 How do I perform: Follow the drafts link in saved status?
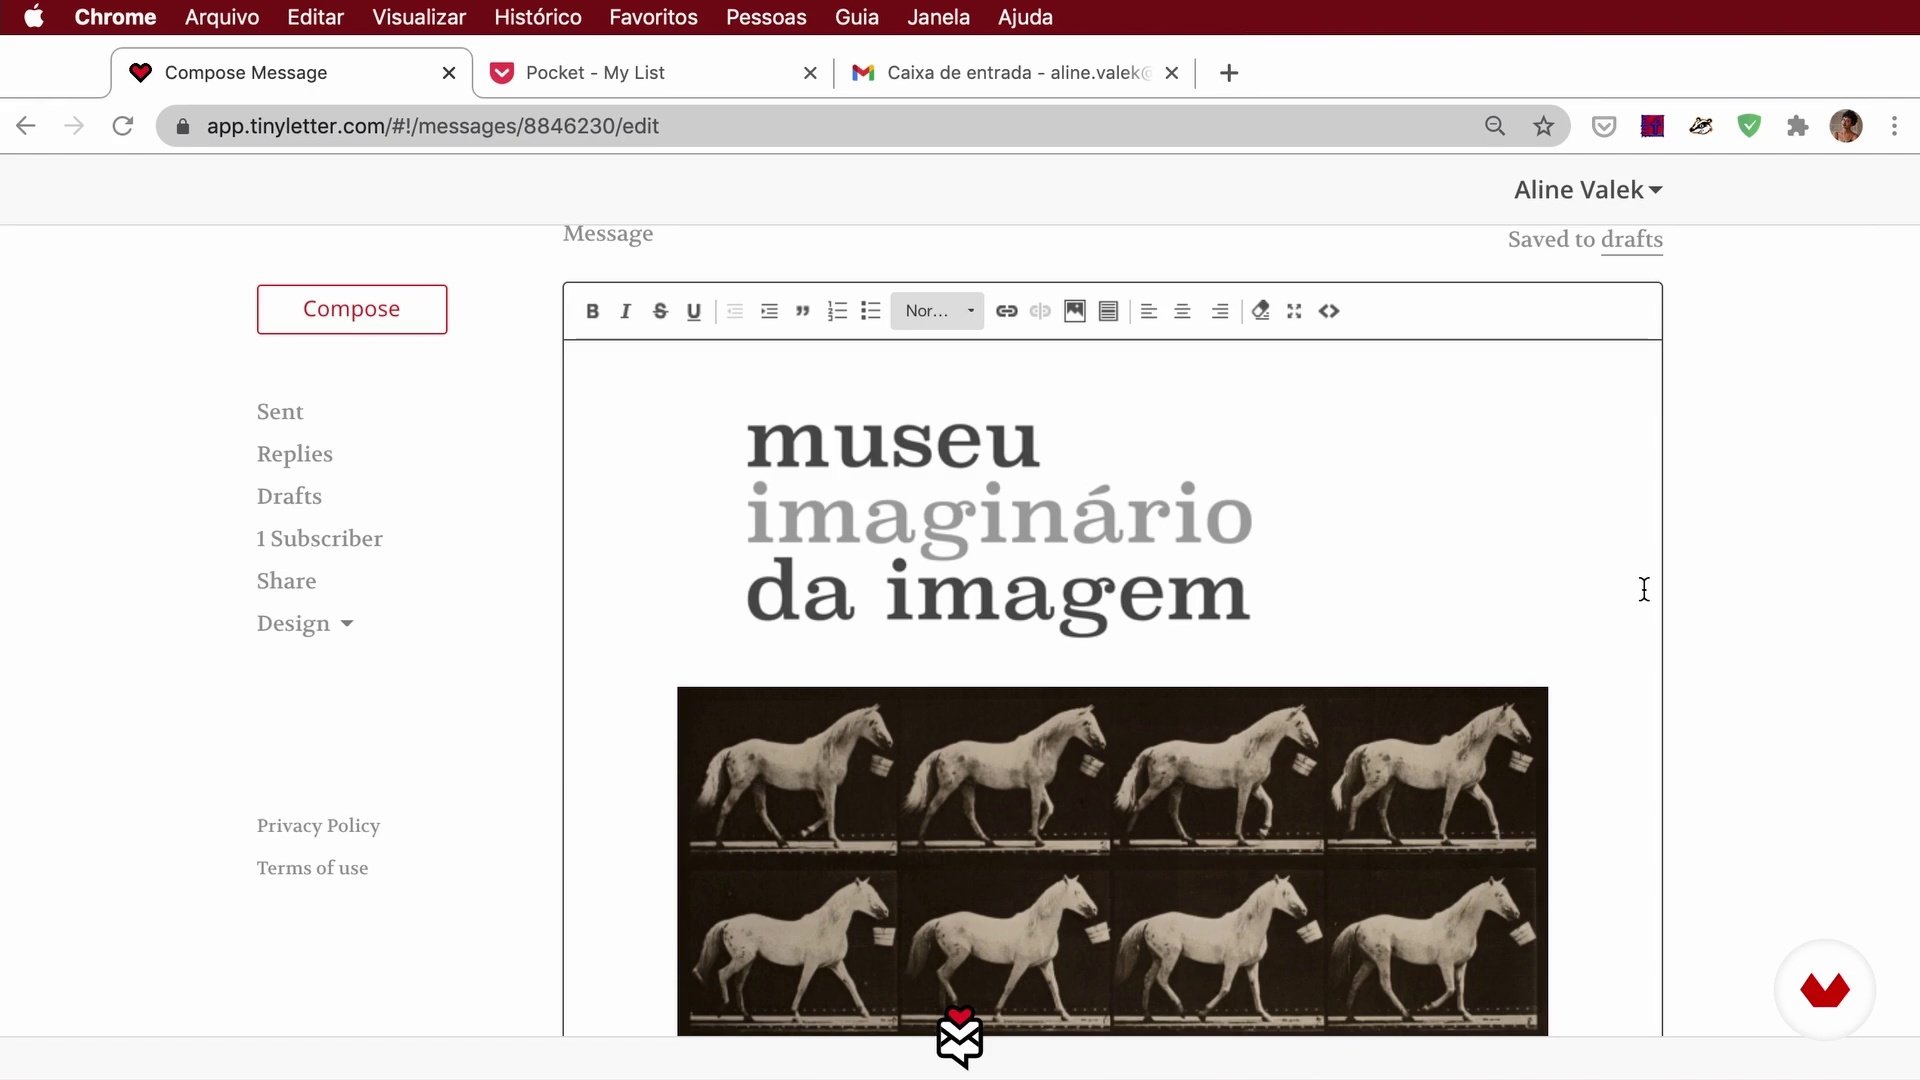click(1632, 239)
